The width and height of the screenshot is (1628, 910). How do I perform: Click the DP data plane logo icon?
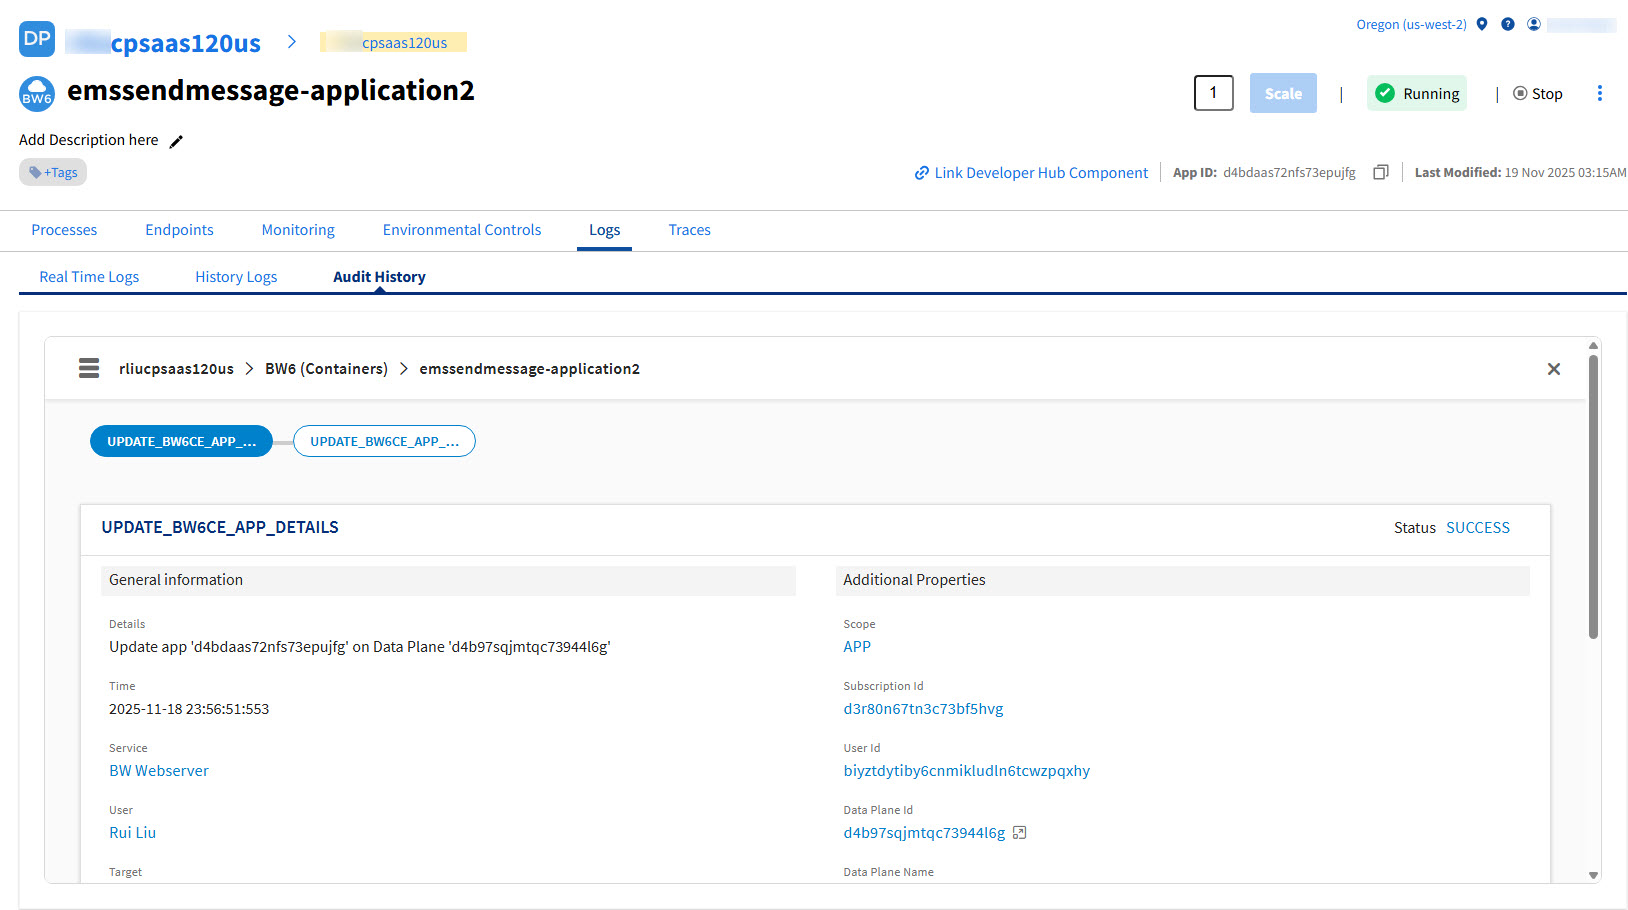[37, 39]
